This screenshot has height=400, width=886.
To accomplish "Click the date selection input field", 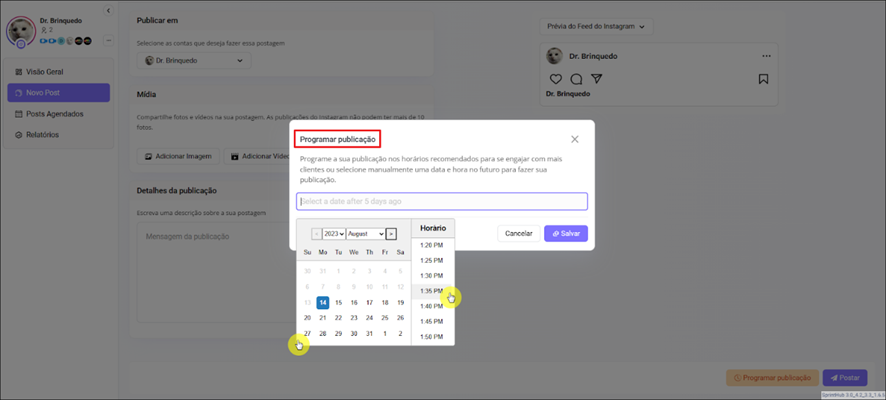I will (441, 201).
